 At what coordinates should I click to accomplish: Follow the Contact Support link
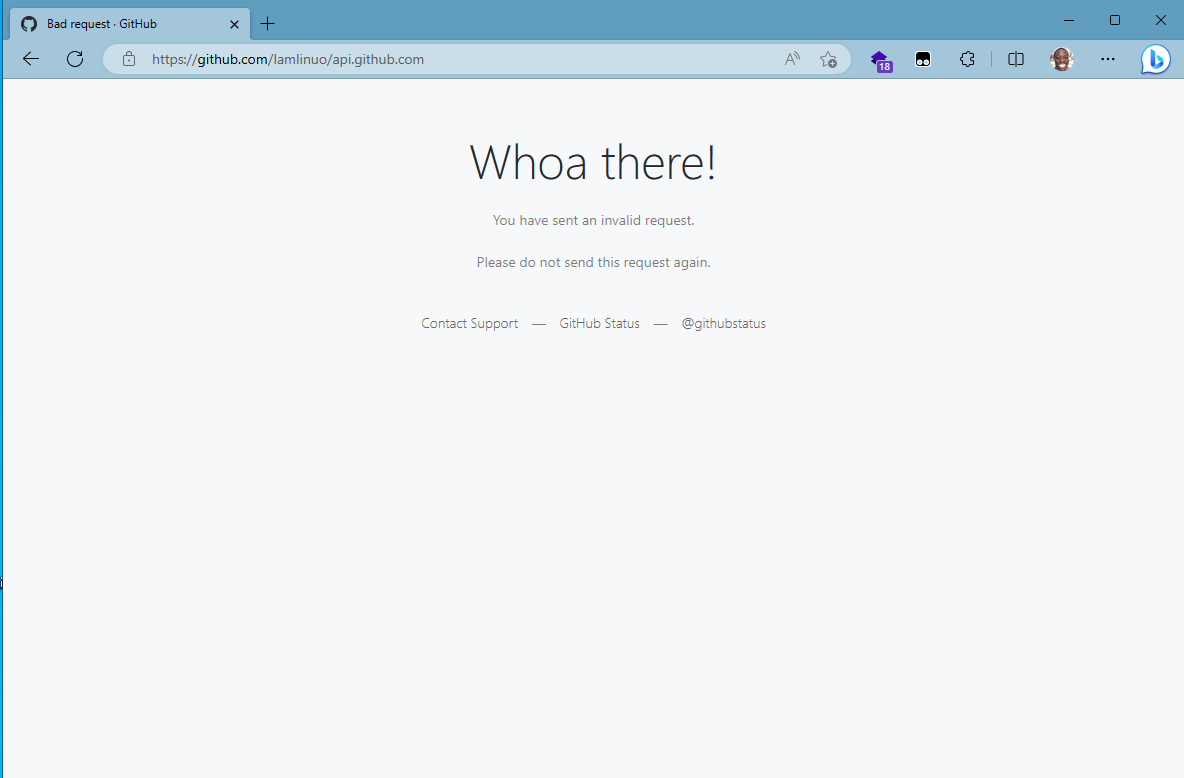coord(469,323)
